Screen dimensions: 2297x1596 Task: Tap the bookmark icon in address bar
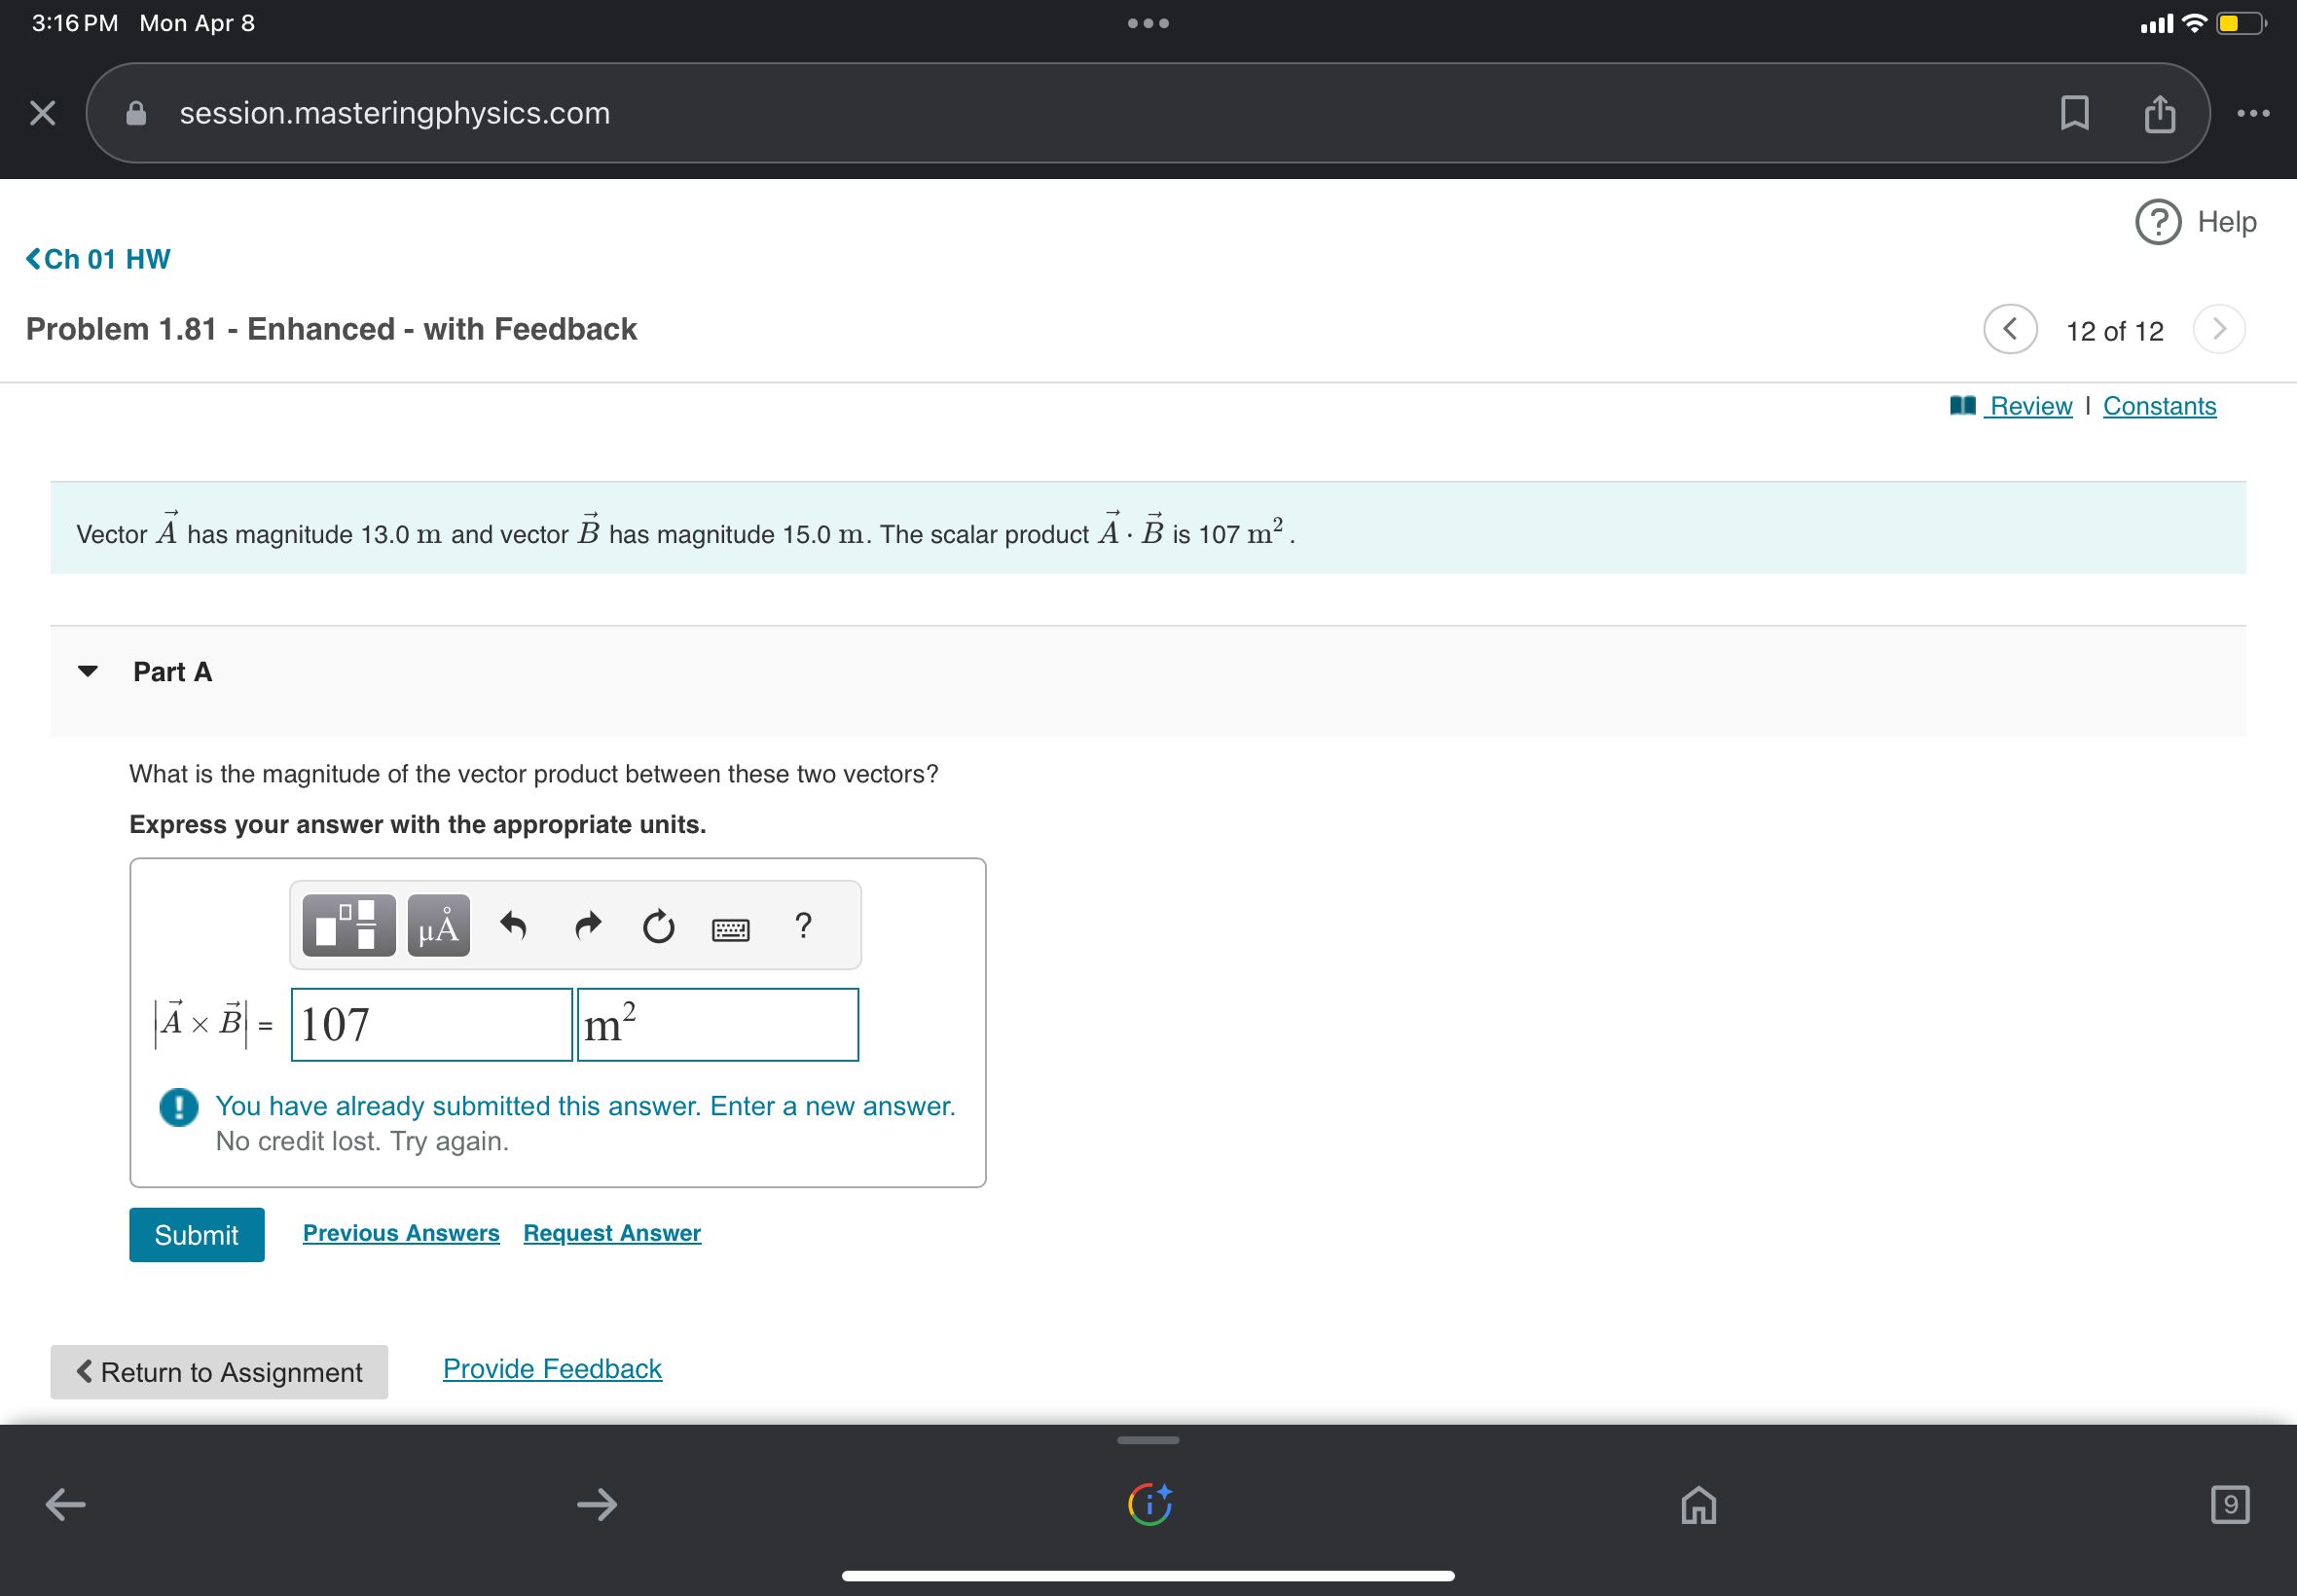coord(2074,113)
